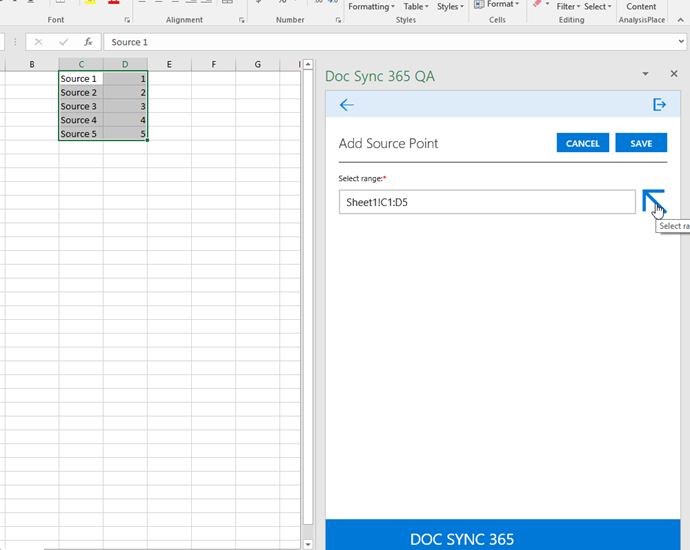Image resolution: width=690 pixels, height=550 pixels.
Task: Click the SAVE button
Action: [x=641, y=143]
